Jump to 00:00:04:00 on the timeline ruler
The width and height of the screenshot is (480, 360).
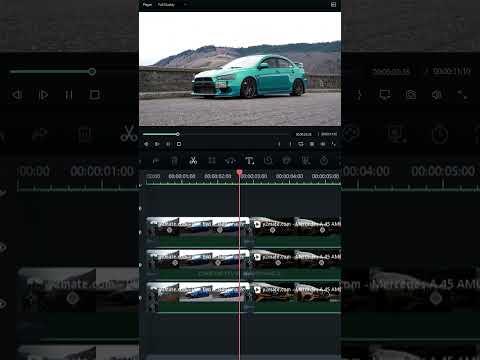(289, 176)
